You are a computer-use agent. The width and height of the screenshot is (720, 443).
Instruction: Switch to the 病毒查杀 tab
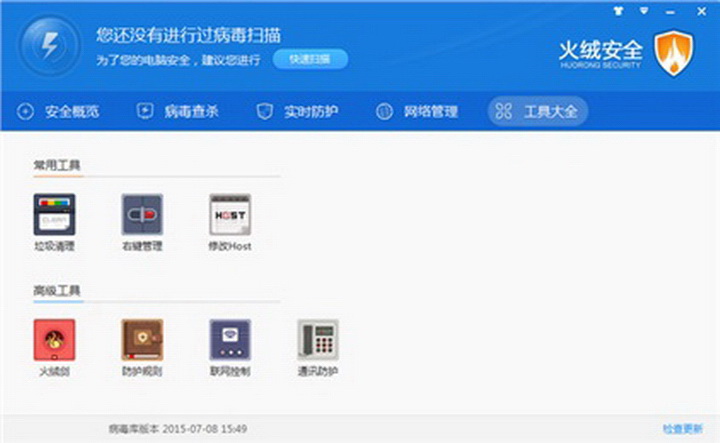(178, 111)
